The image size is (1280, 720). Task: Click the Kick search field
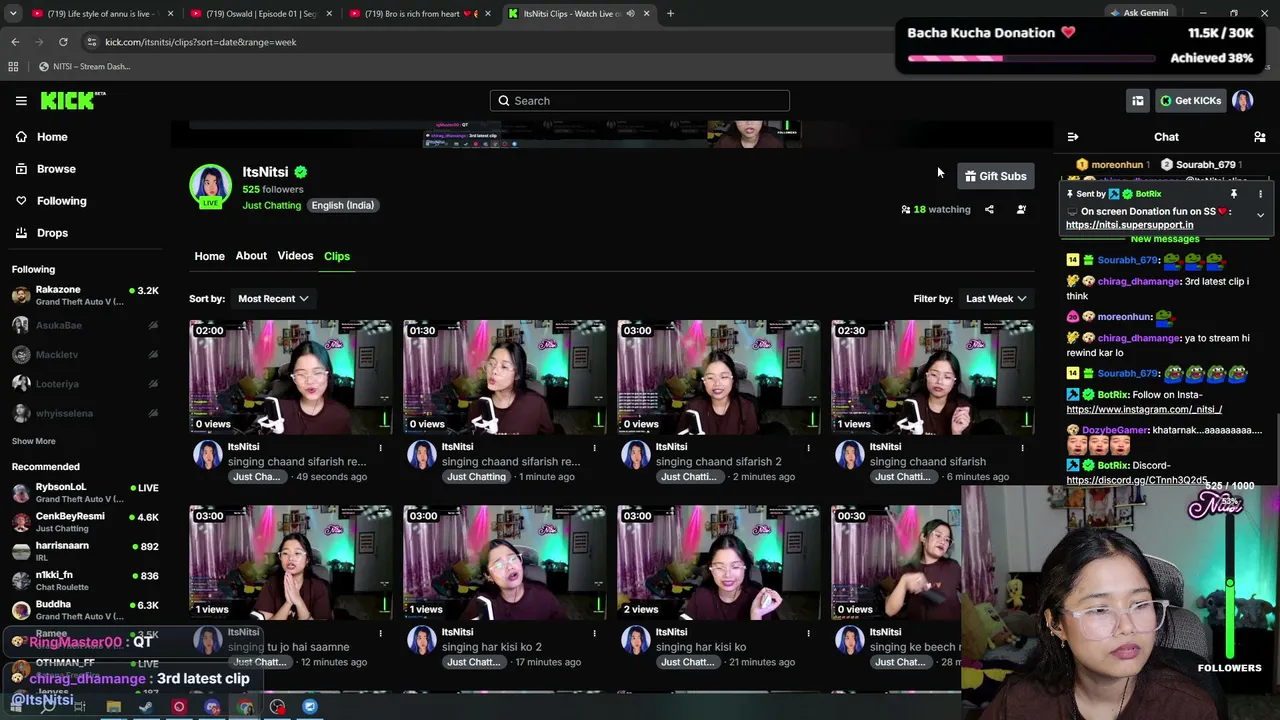(x=640, y=100)
